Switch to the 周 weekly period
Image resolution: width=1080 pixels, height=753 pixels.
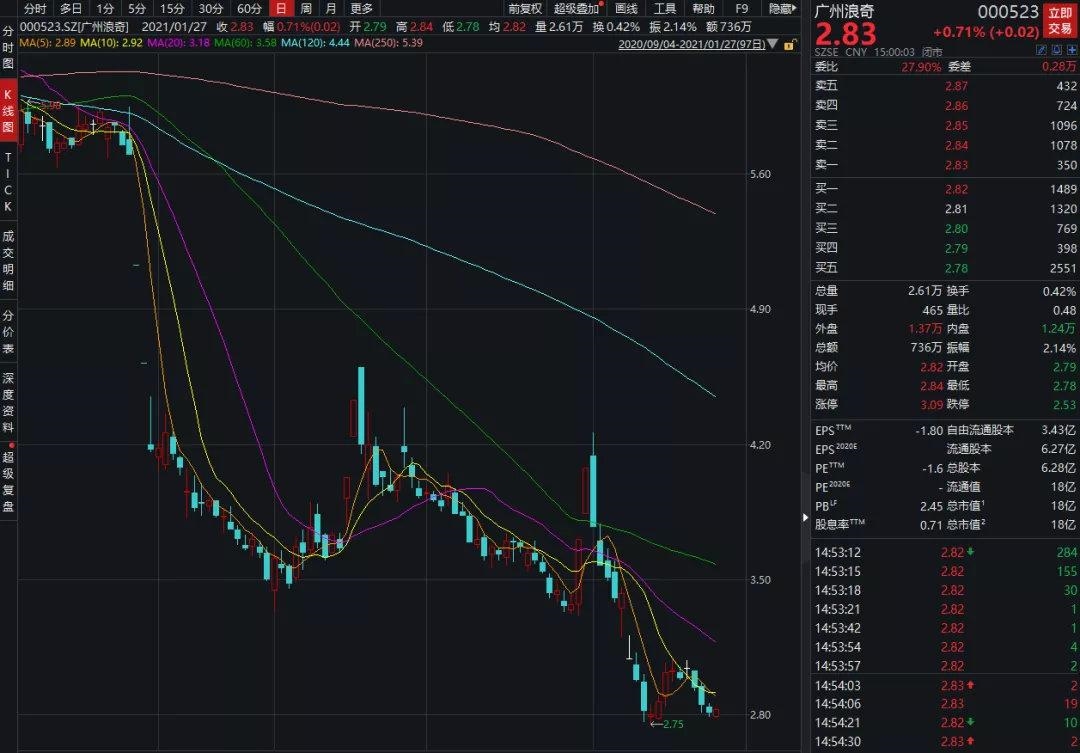pos(306,9)
